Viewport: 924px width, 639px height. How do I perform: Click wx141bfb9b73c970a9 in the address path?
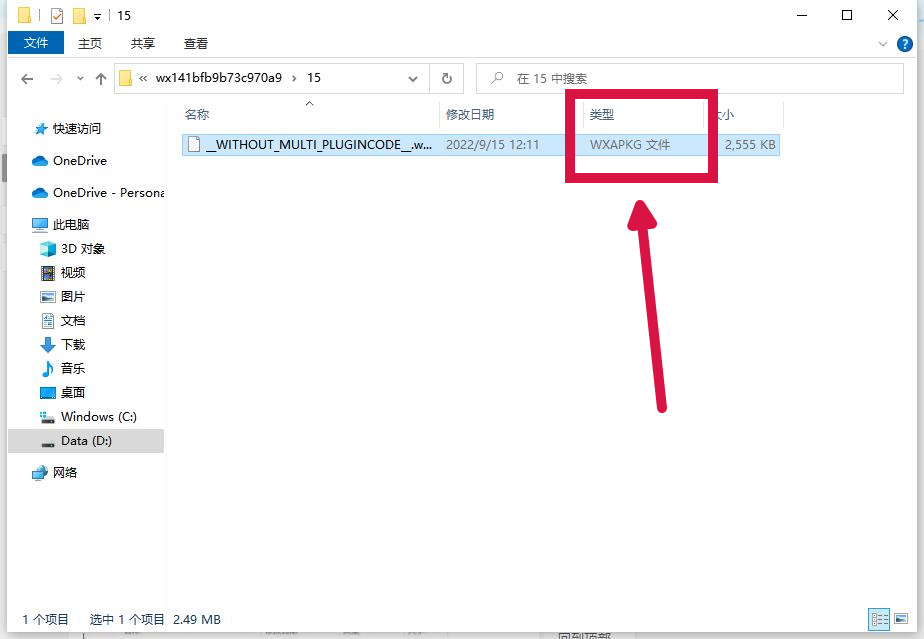[219, 78]
